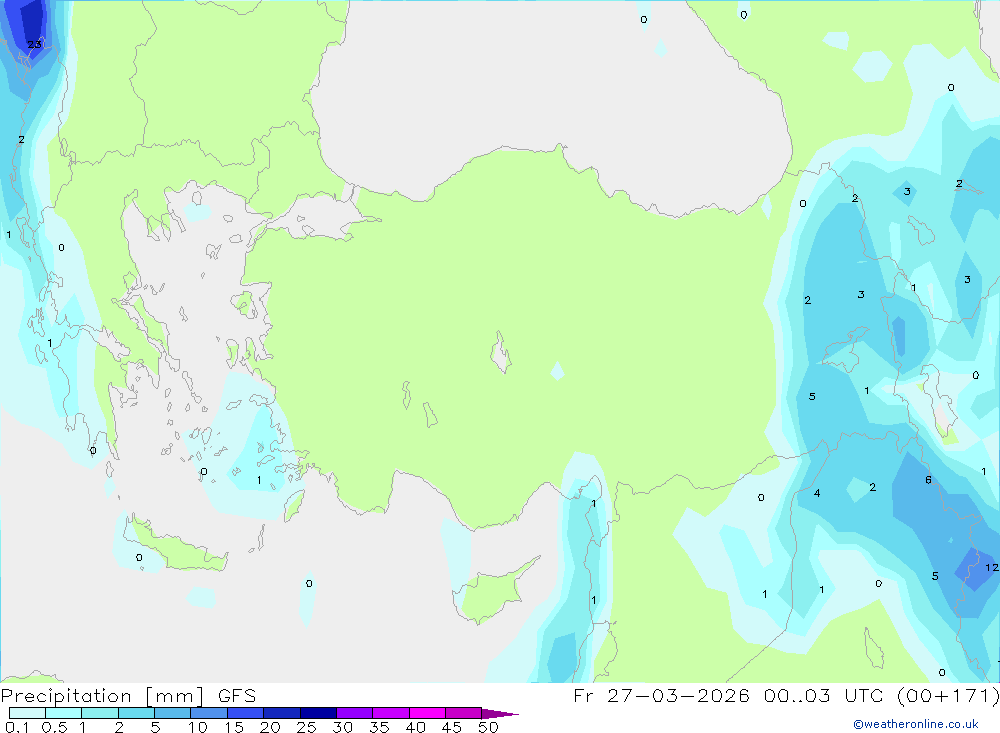This screenshot has height=733, width=1000.
Task: Click the legend label '35'
Action: click(x=379, y=727)
